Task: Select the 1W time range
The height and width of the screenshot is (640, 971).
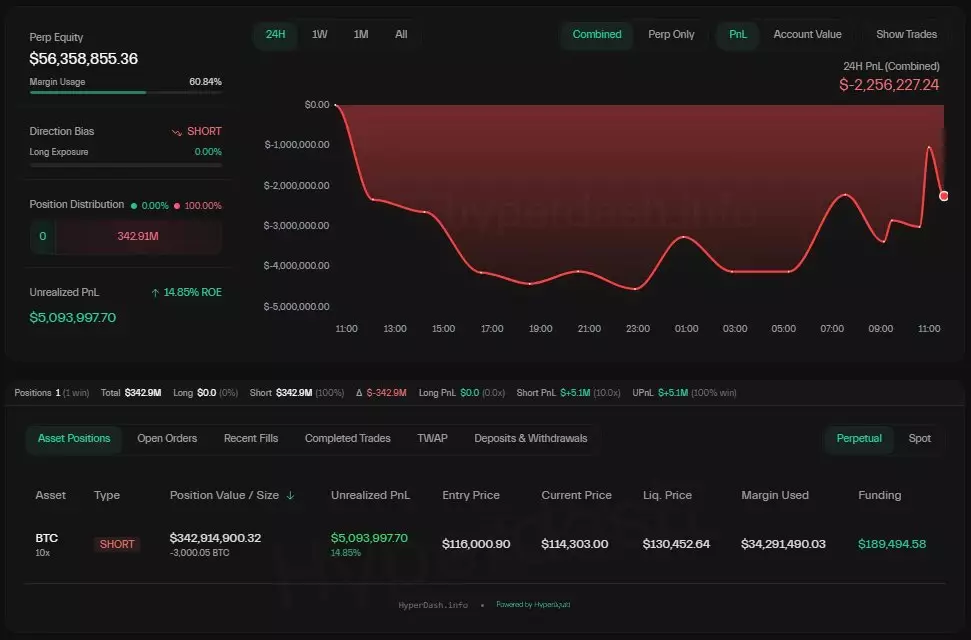Action: [x=319, y=34]
